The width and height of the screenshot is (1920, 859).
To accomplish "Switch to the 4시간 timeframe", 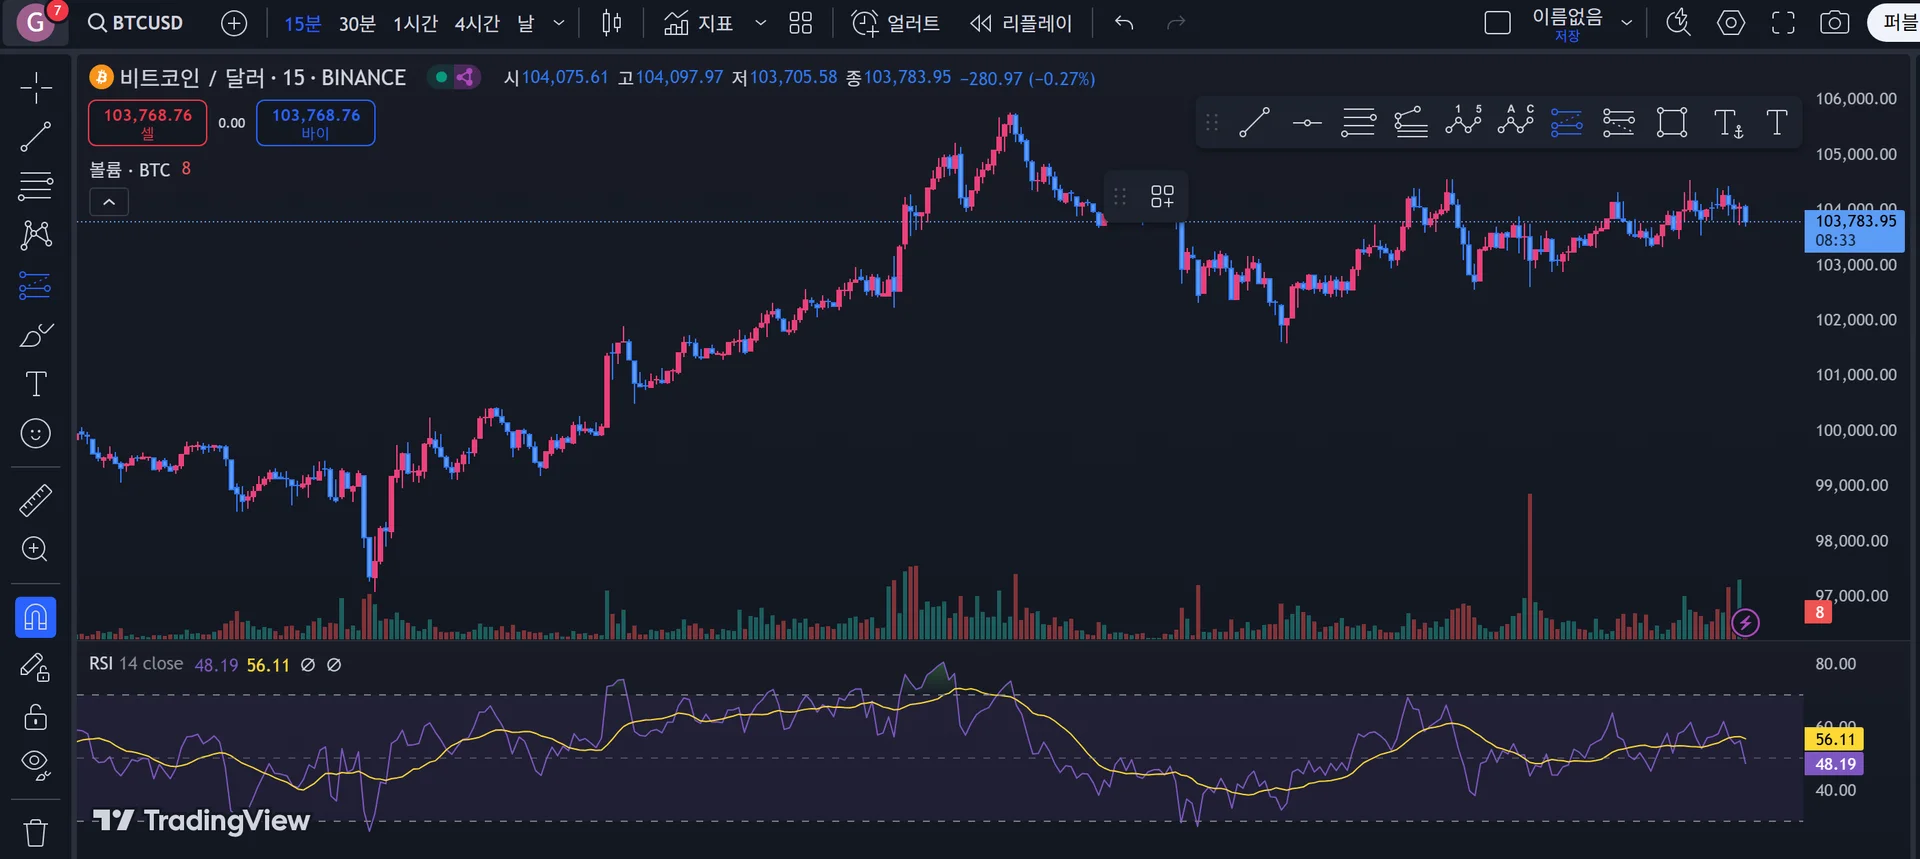I will [477, 23].
